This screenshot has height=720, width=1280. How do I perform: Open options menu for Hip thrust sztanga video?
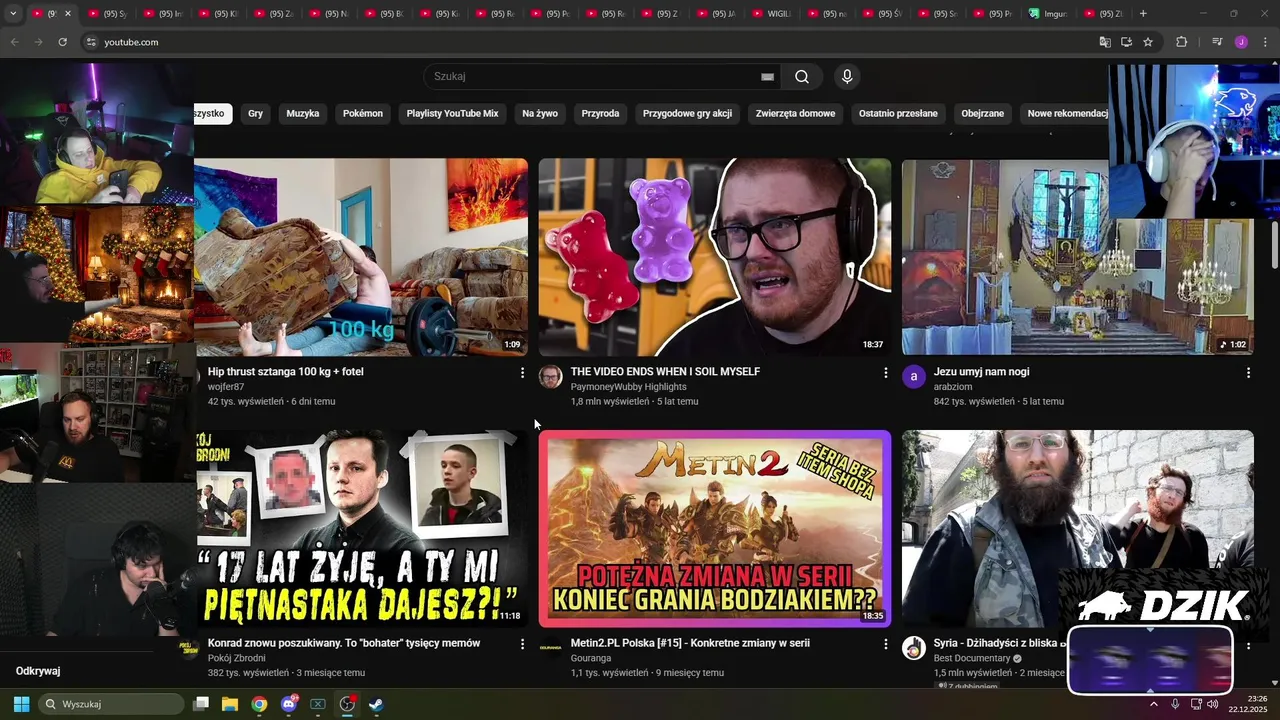coord(522,372)
